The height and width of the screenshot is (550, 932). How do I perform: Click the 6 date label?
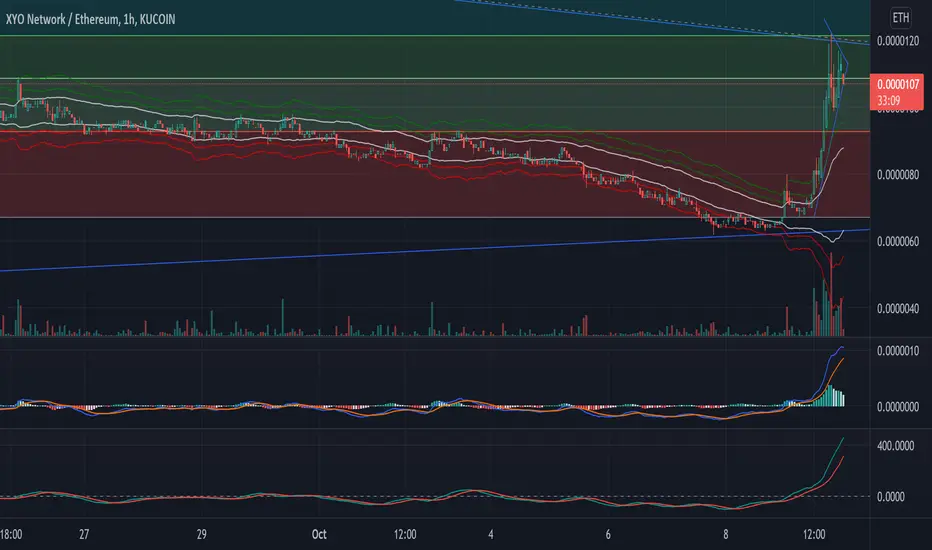(608, 535)
